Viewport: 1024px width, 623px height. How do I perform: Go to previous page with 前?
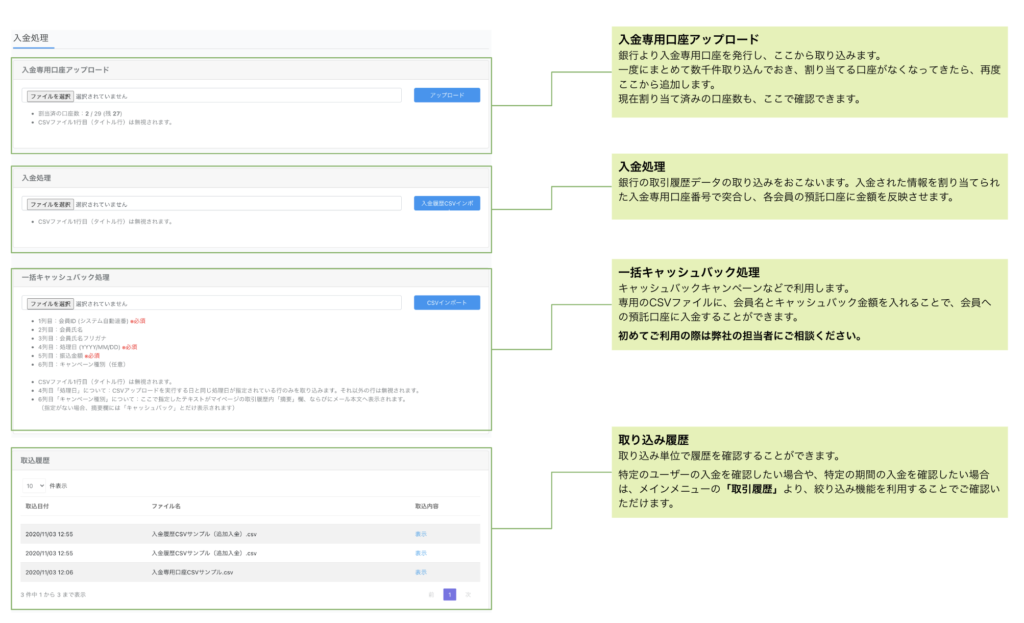click(431, 594)
